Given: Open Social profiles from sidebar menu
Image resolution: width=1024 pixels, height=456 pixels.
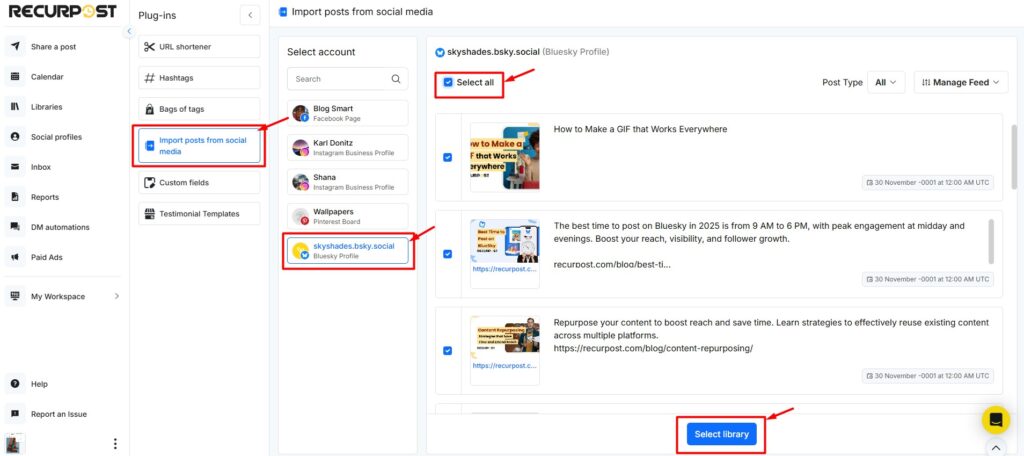Looking at the screenshot, I should pos(56,137).
